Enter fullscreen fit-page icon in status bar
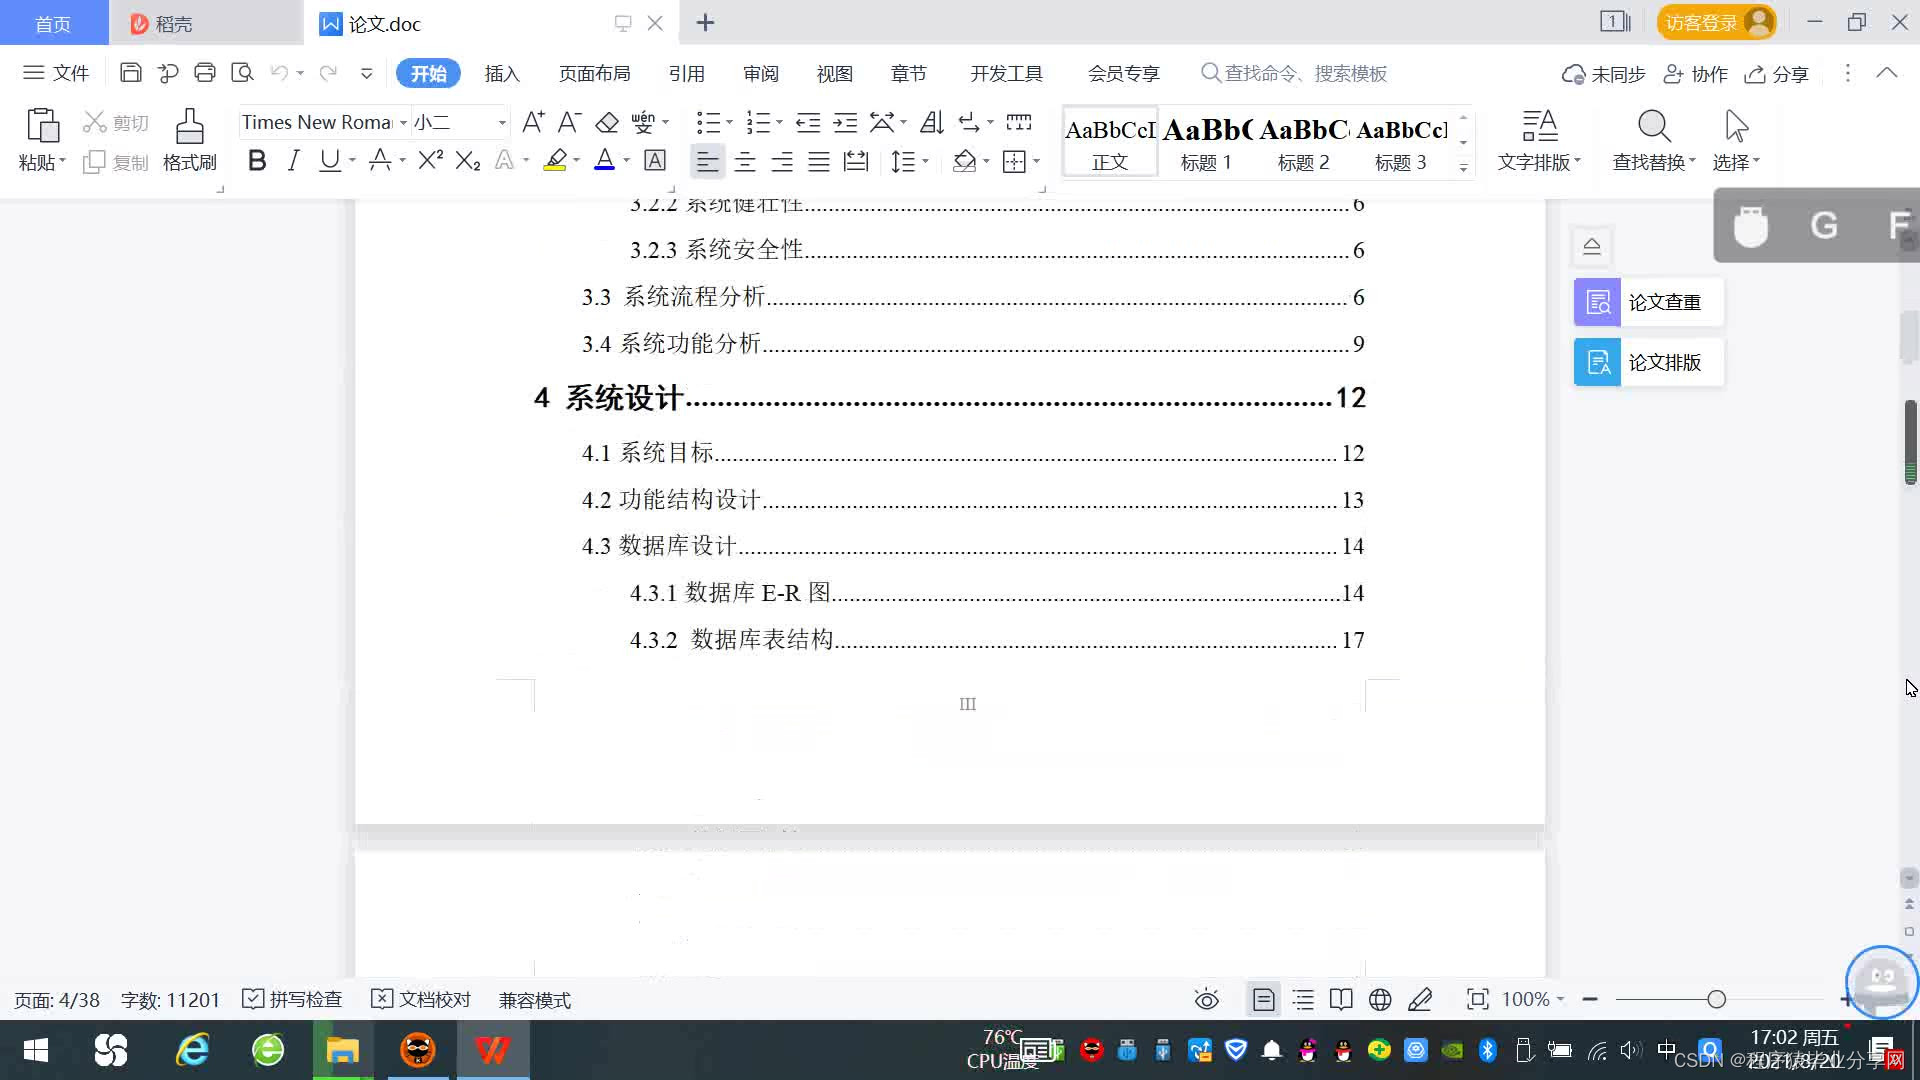The image size is (1920, 1080). [1477, 1000]
